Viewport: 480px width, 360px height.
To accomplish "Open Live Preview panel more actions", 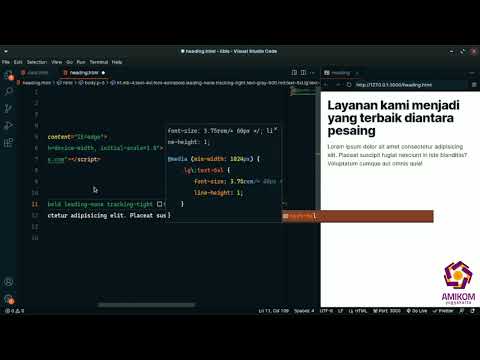I will pos(472,73).
